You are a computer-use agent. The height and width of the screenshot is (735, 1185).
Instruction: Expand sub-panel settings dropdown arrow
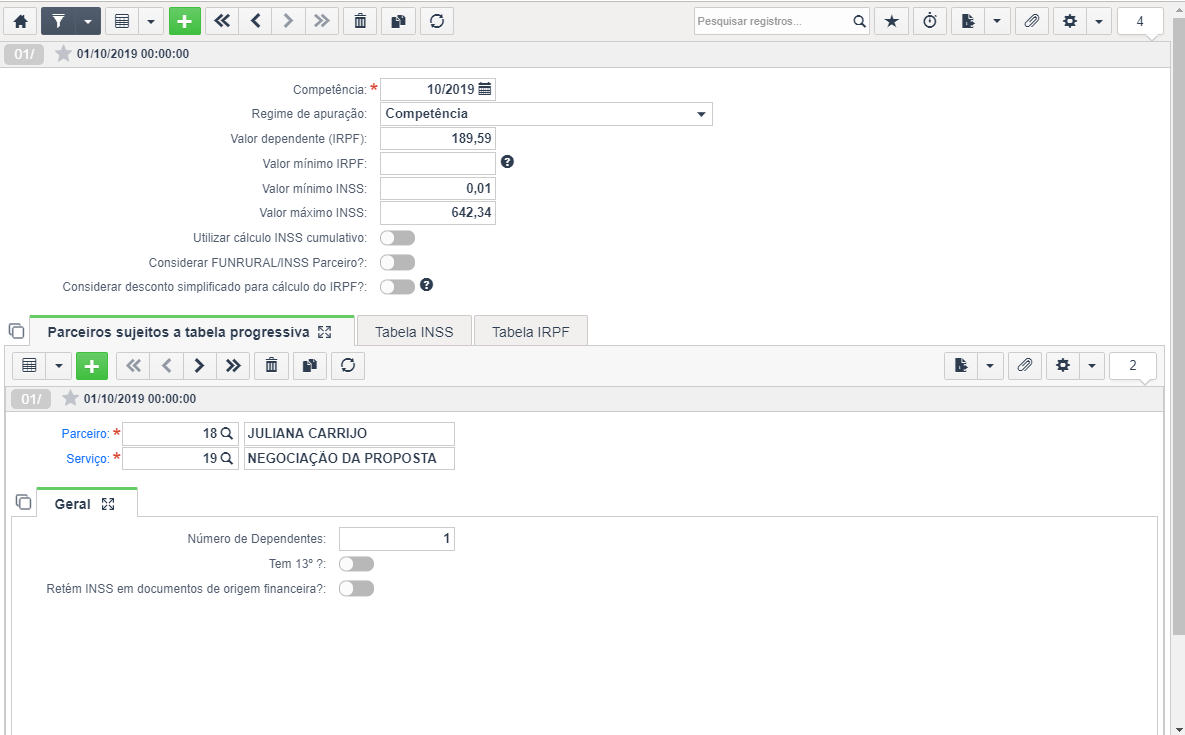(x=1092, y=366)
